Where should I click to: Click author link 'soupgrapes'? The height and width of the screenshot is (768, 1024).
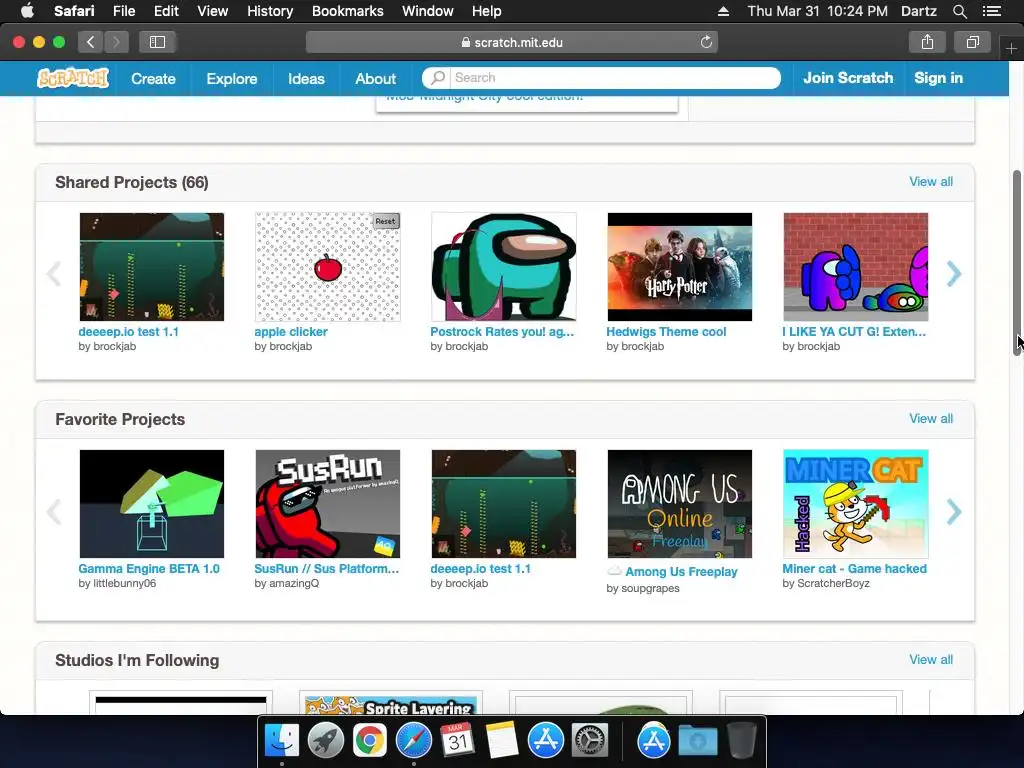point(650,588)
